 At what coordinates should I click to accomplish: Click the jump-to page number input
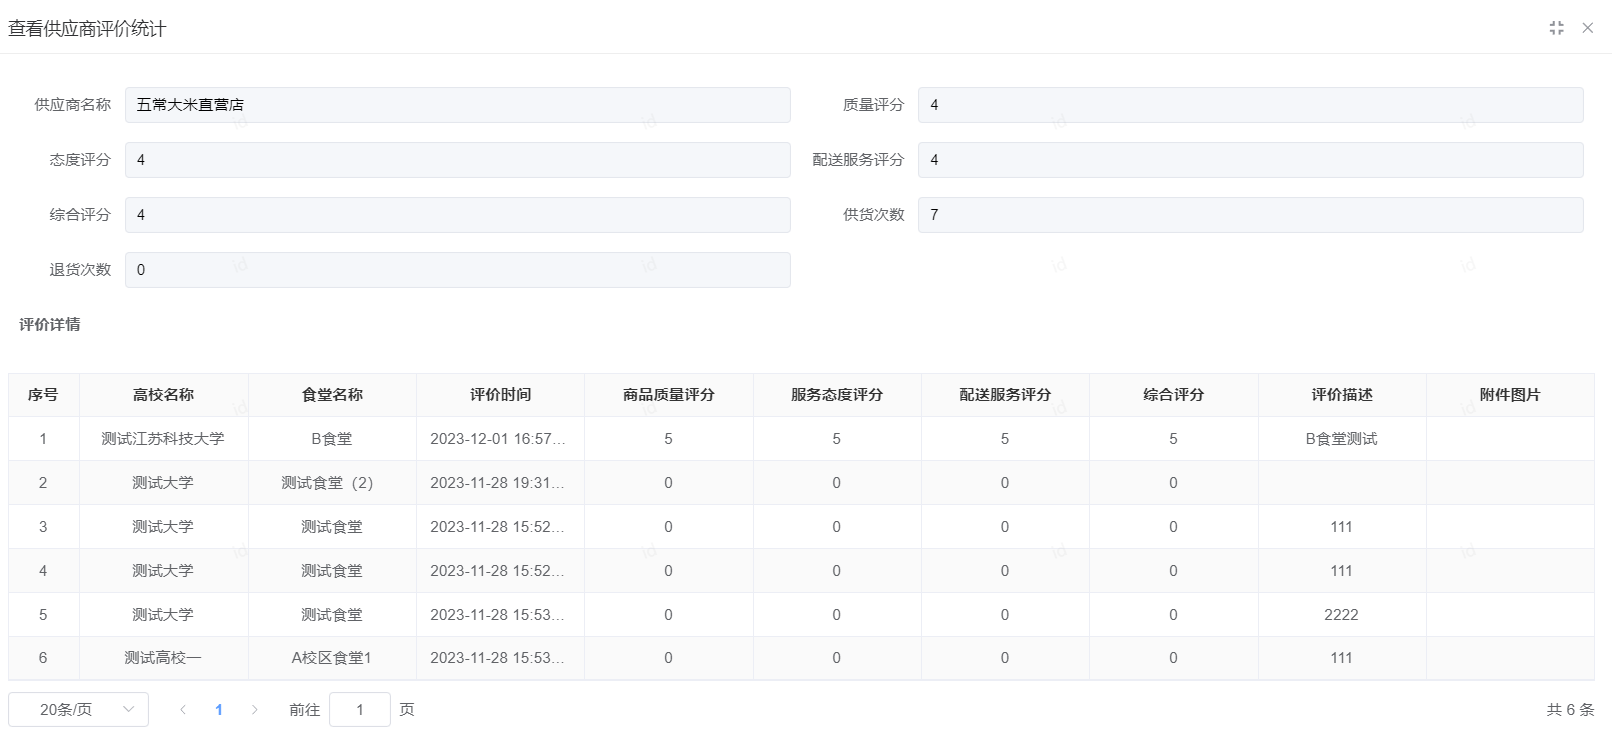pyautogui.click(x=359, y=709)
